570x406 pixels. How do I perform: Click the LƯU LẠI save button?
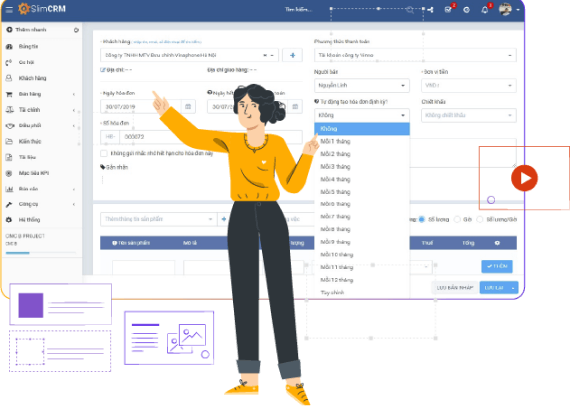pyautogui.click(x=494, y=288)
